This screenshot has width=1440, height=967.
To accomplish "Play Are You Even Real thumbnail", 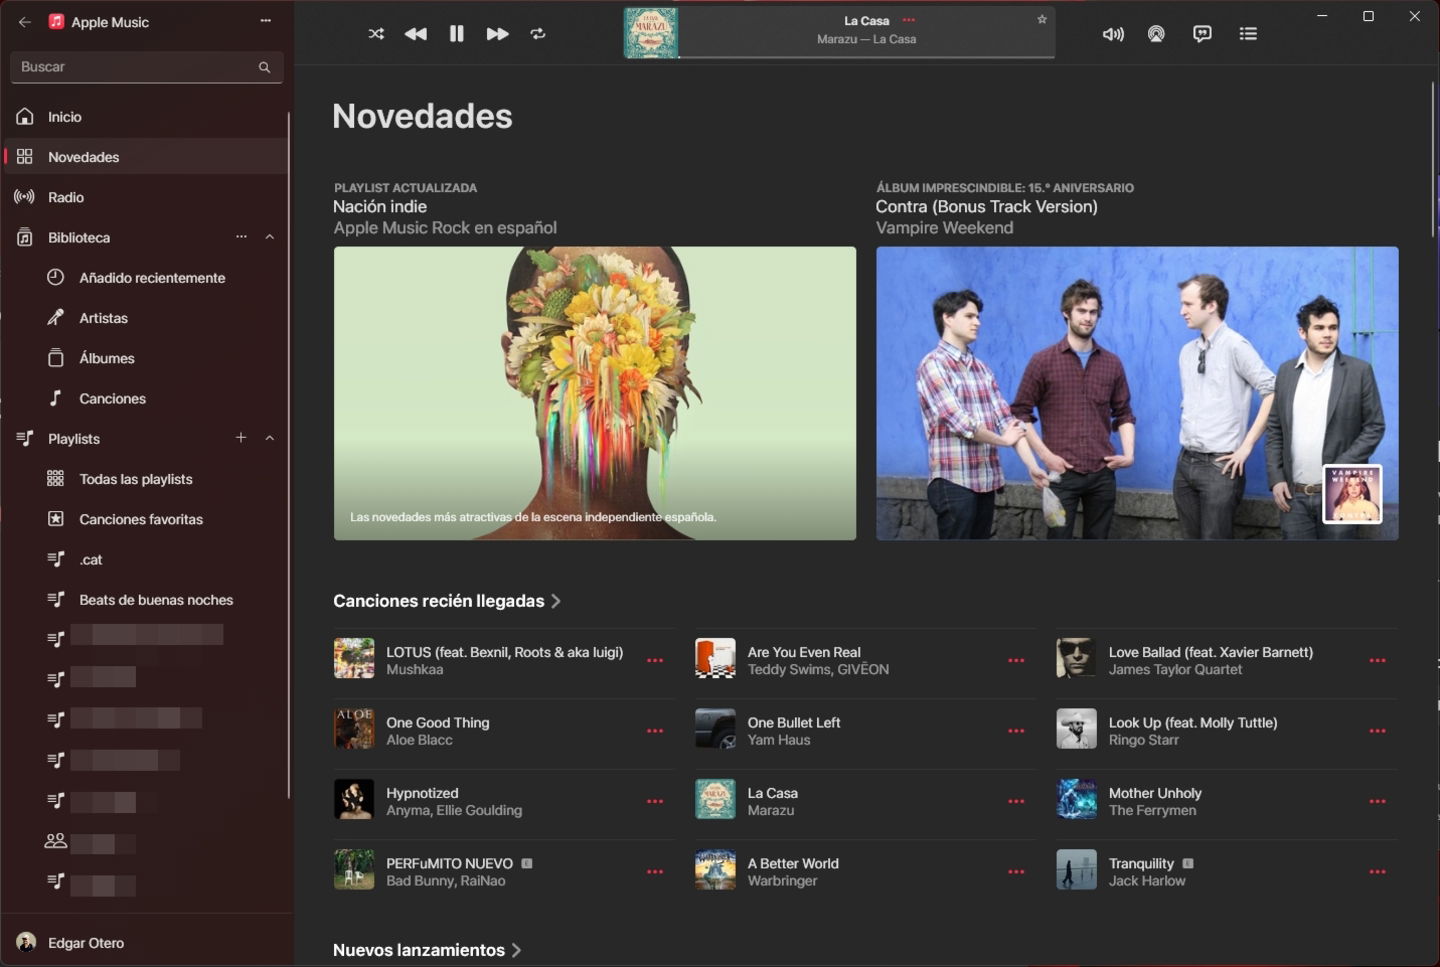I will click(715, 659).
